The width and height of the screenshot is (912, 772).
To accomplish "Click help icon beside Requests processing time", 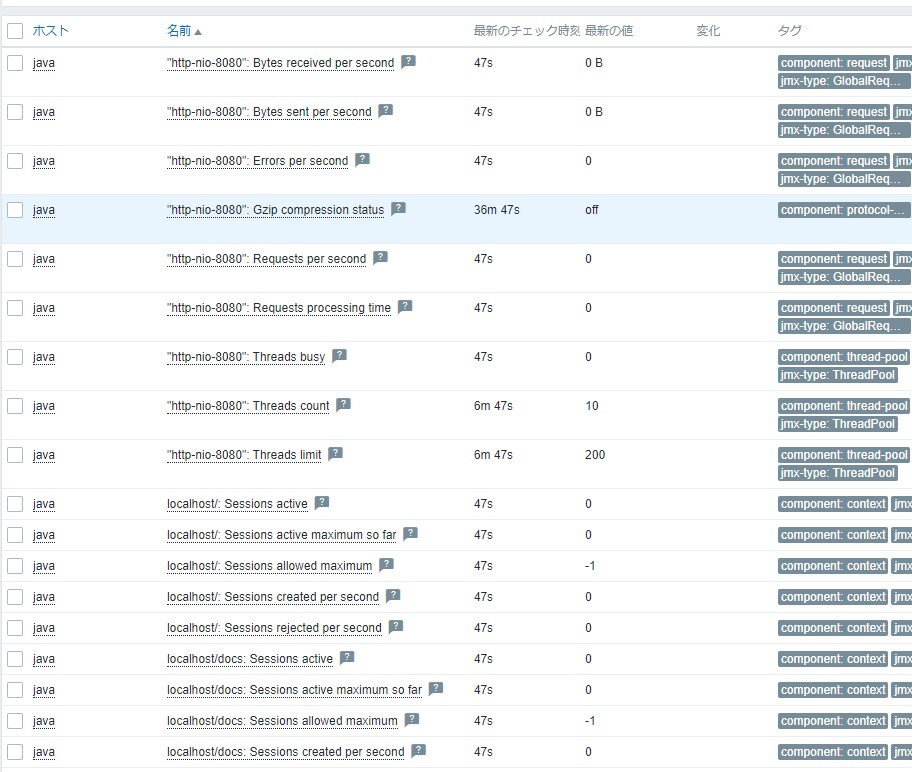I will tap(404, 307).
